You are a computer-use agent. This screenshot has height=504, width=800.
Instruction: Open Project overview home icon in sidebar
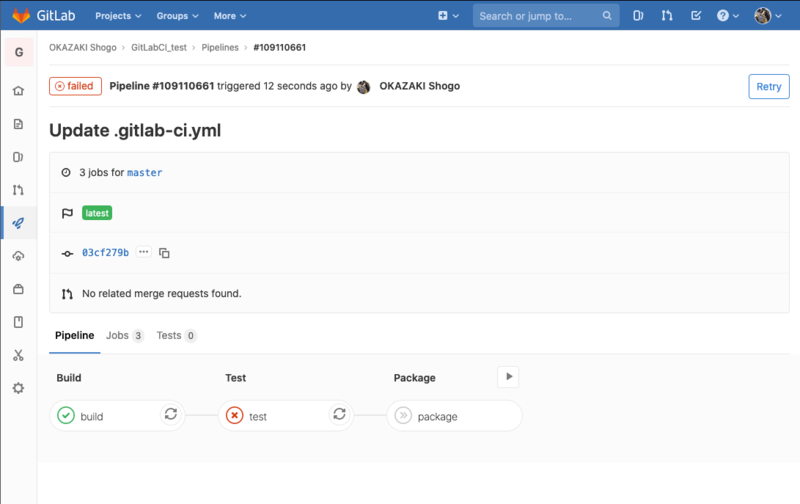point(18,91)
